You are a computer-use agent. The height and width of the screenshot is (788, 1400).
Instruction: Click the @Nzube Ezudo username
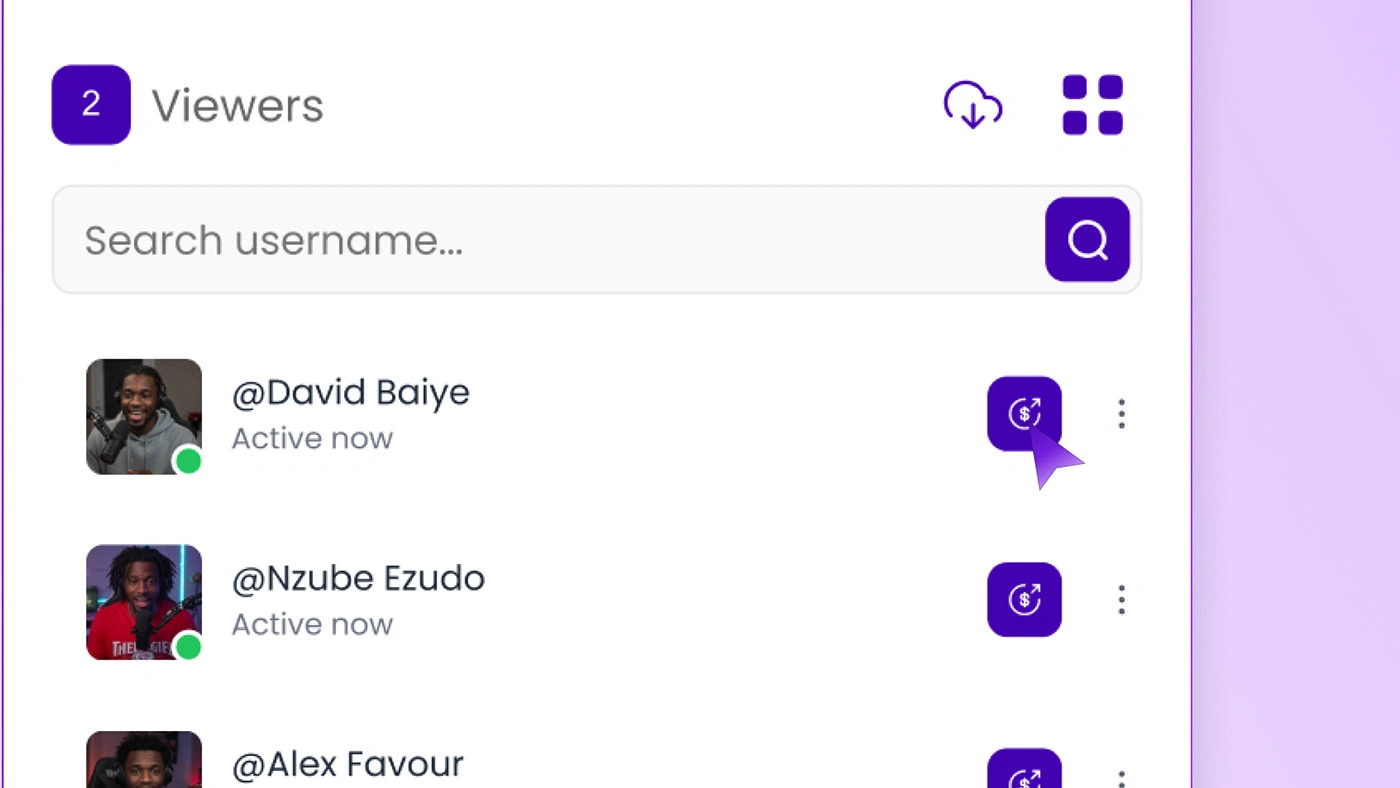click(358, 578)
